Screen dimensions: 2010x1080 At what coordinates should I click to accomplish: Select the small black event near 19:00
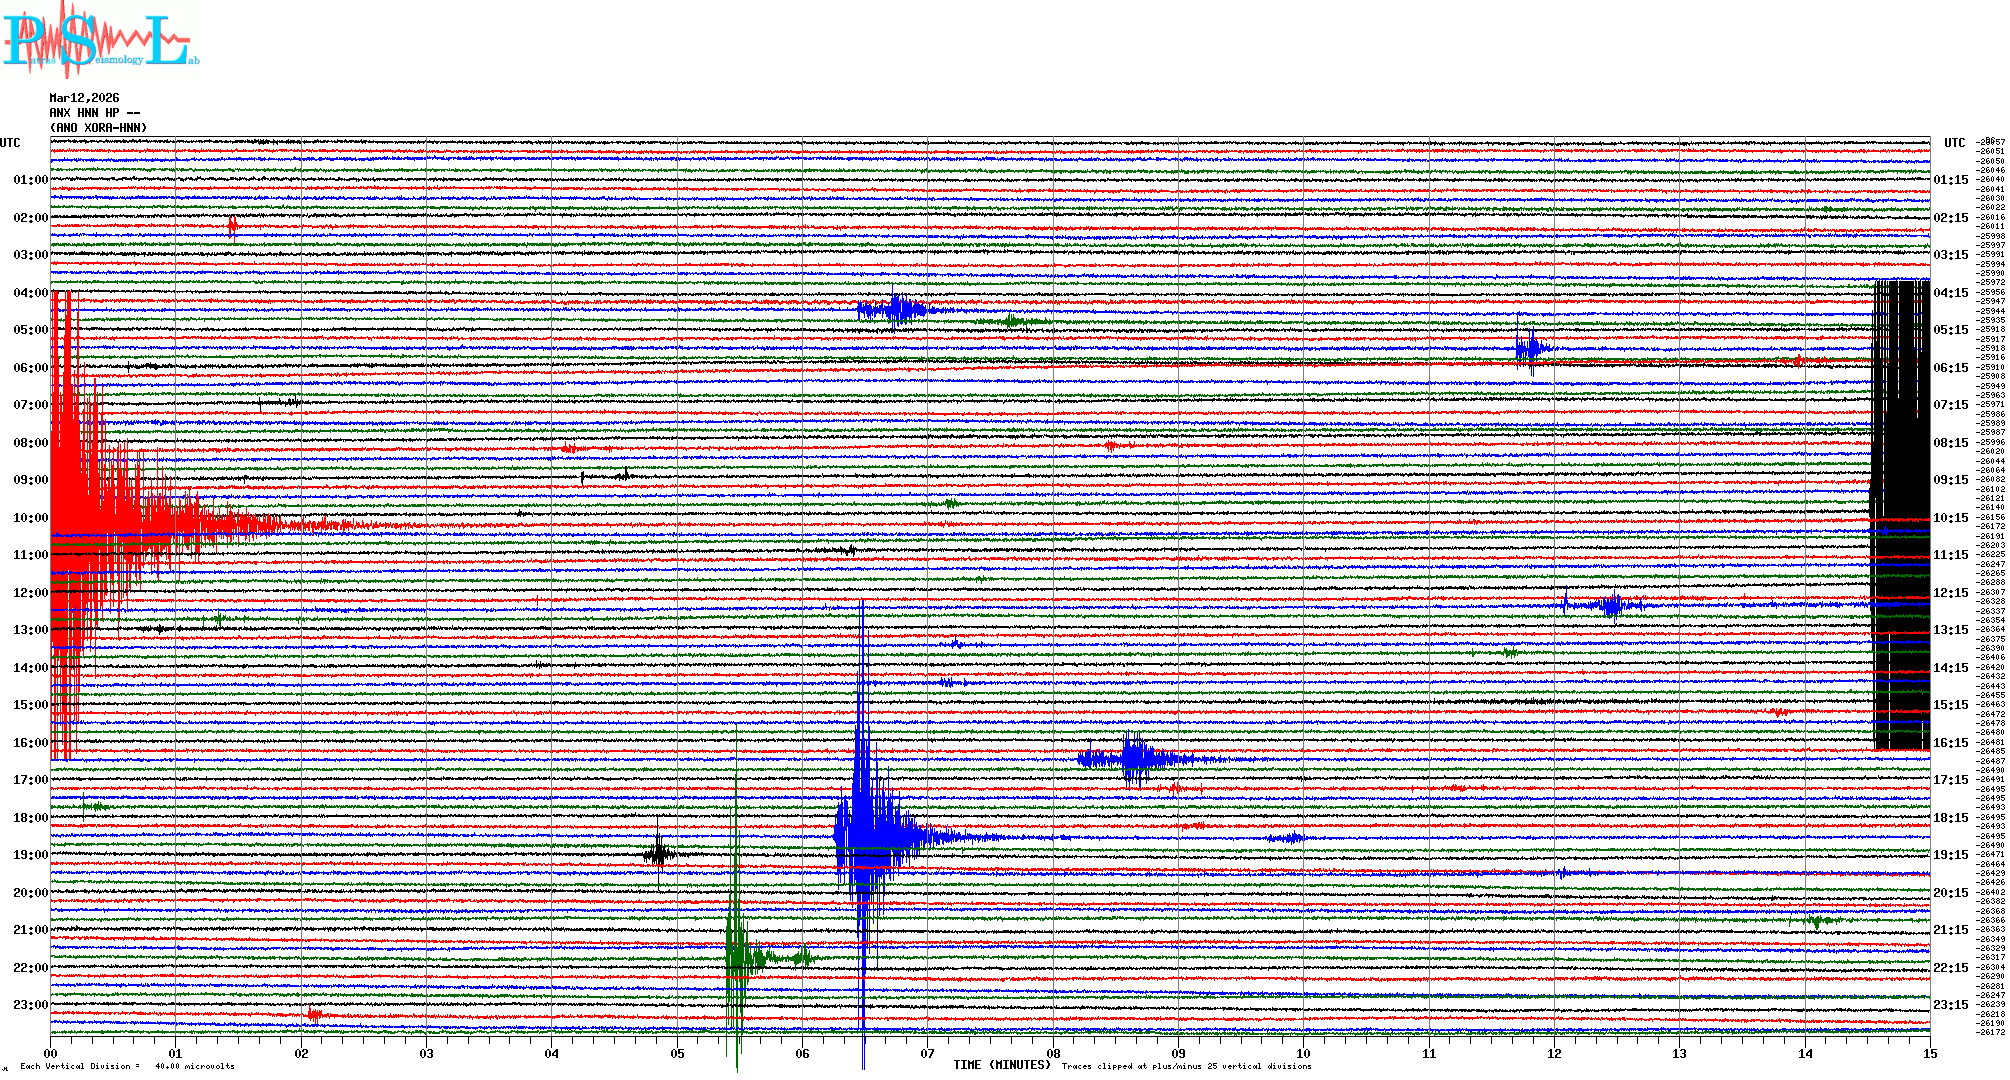click(x=658, y=854)
